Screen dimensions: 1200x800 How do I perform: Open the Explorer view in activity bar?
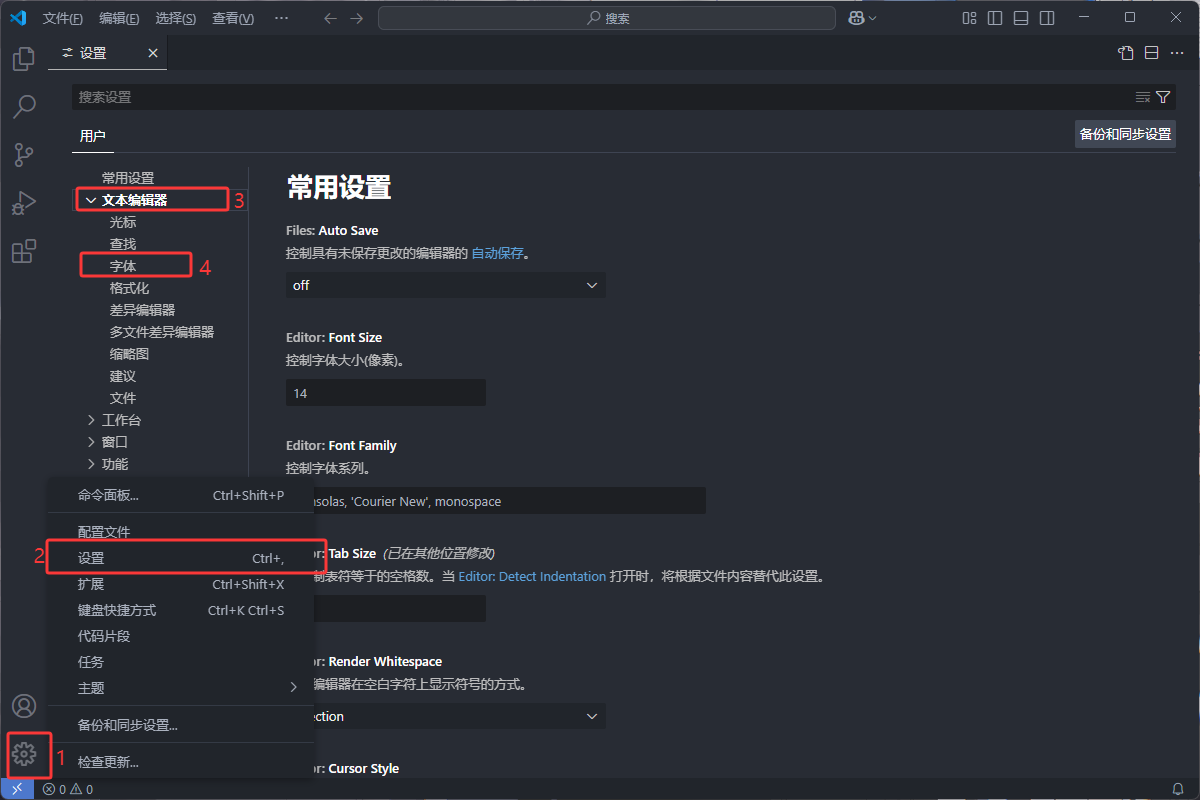point(23,59)
